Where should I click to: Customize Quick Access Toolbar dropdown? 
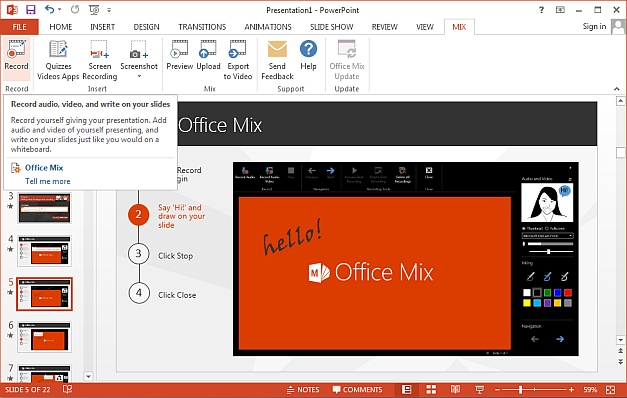click(109, 10)
